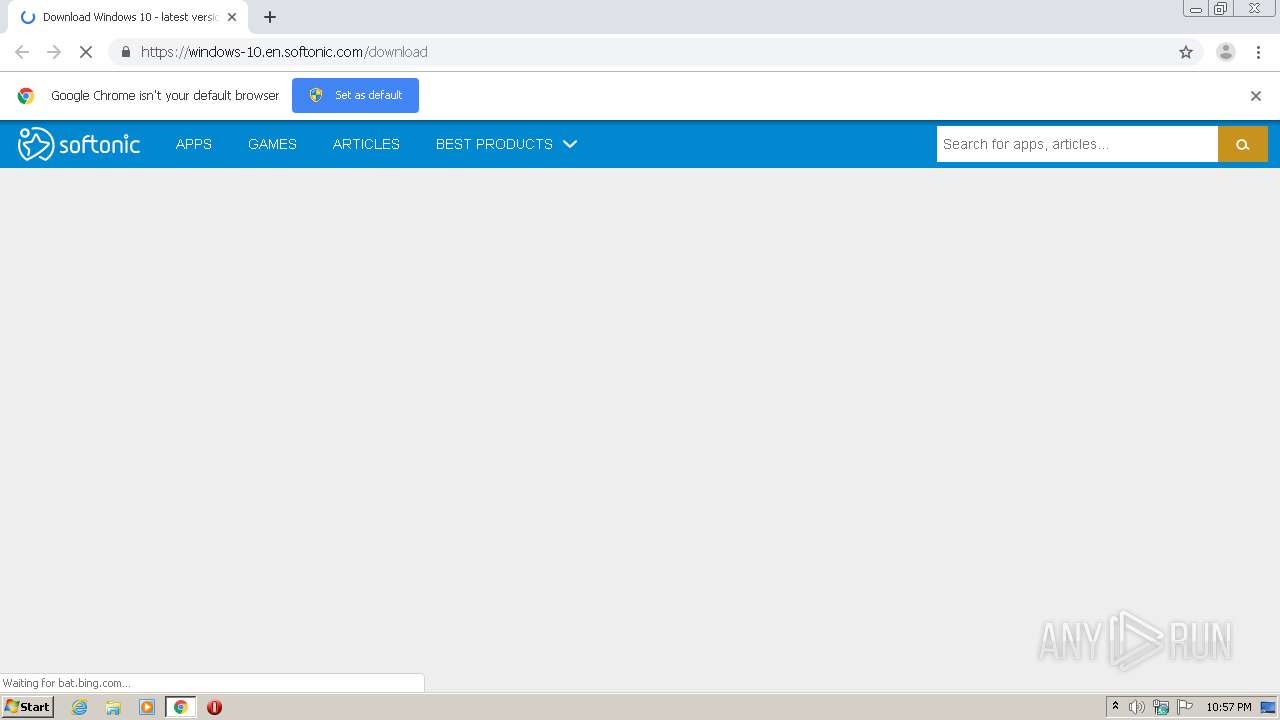Stop loading the page

pos(86,52)
